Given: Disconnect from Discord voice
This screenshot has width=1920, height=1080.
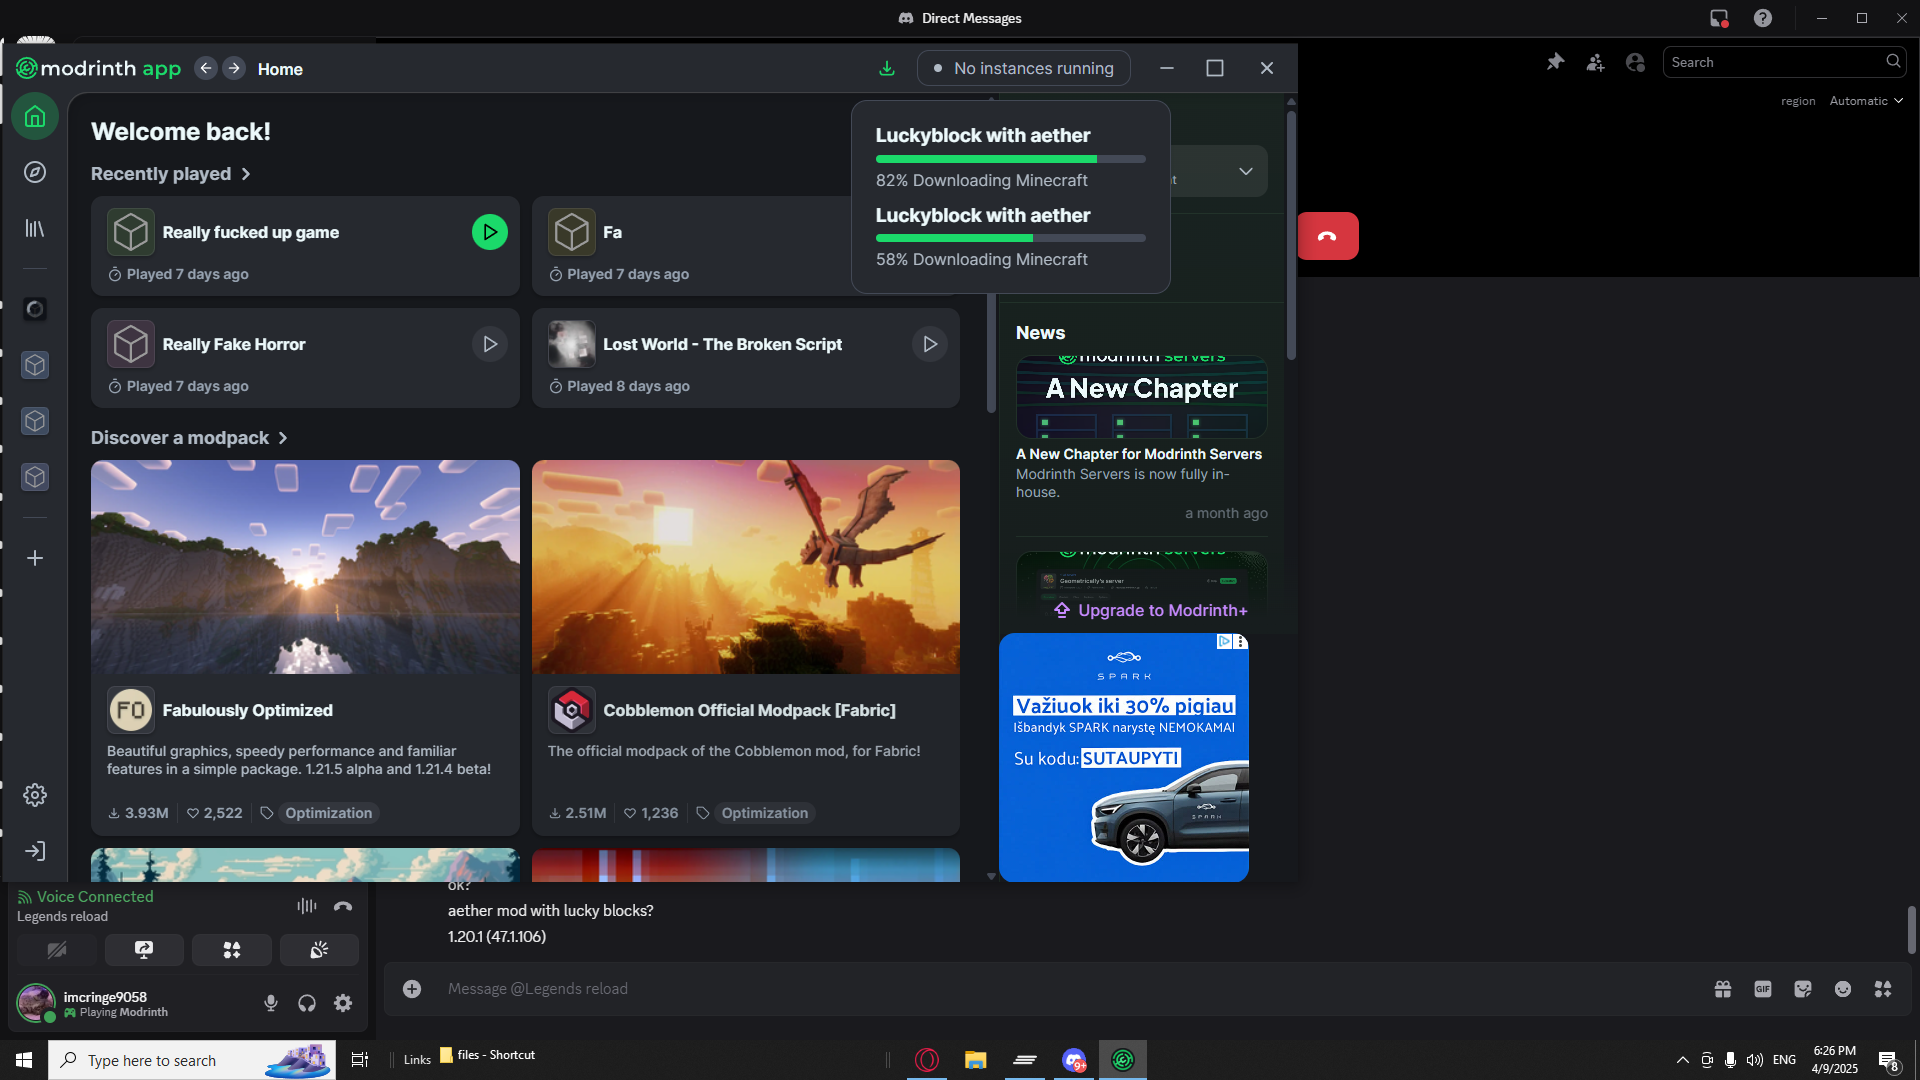Looking at the screenshot, I should (343, 906).
